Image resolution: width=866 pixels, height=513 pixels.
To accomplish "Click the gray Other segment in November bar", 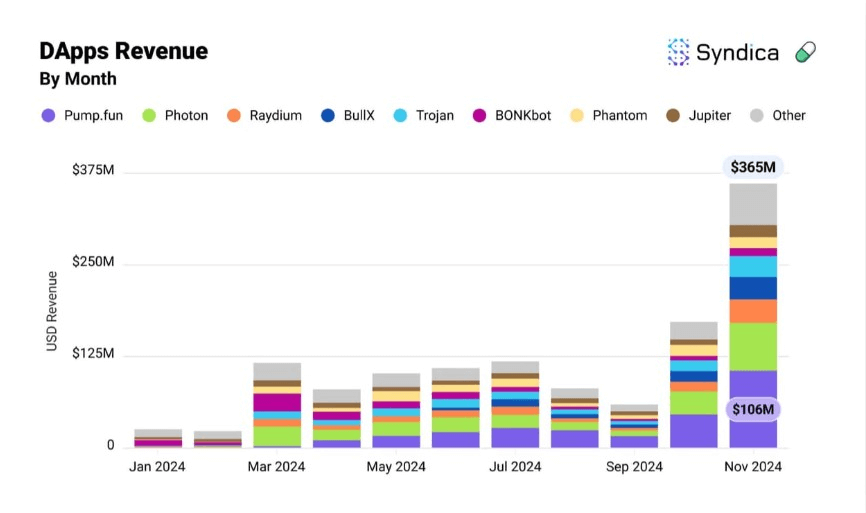I will click(x=753, y=204).
